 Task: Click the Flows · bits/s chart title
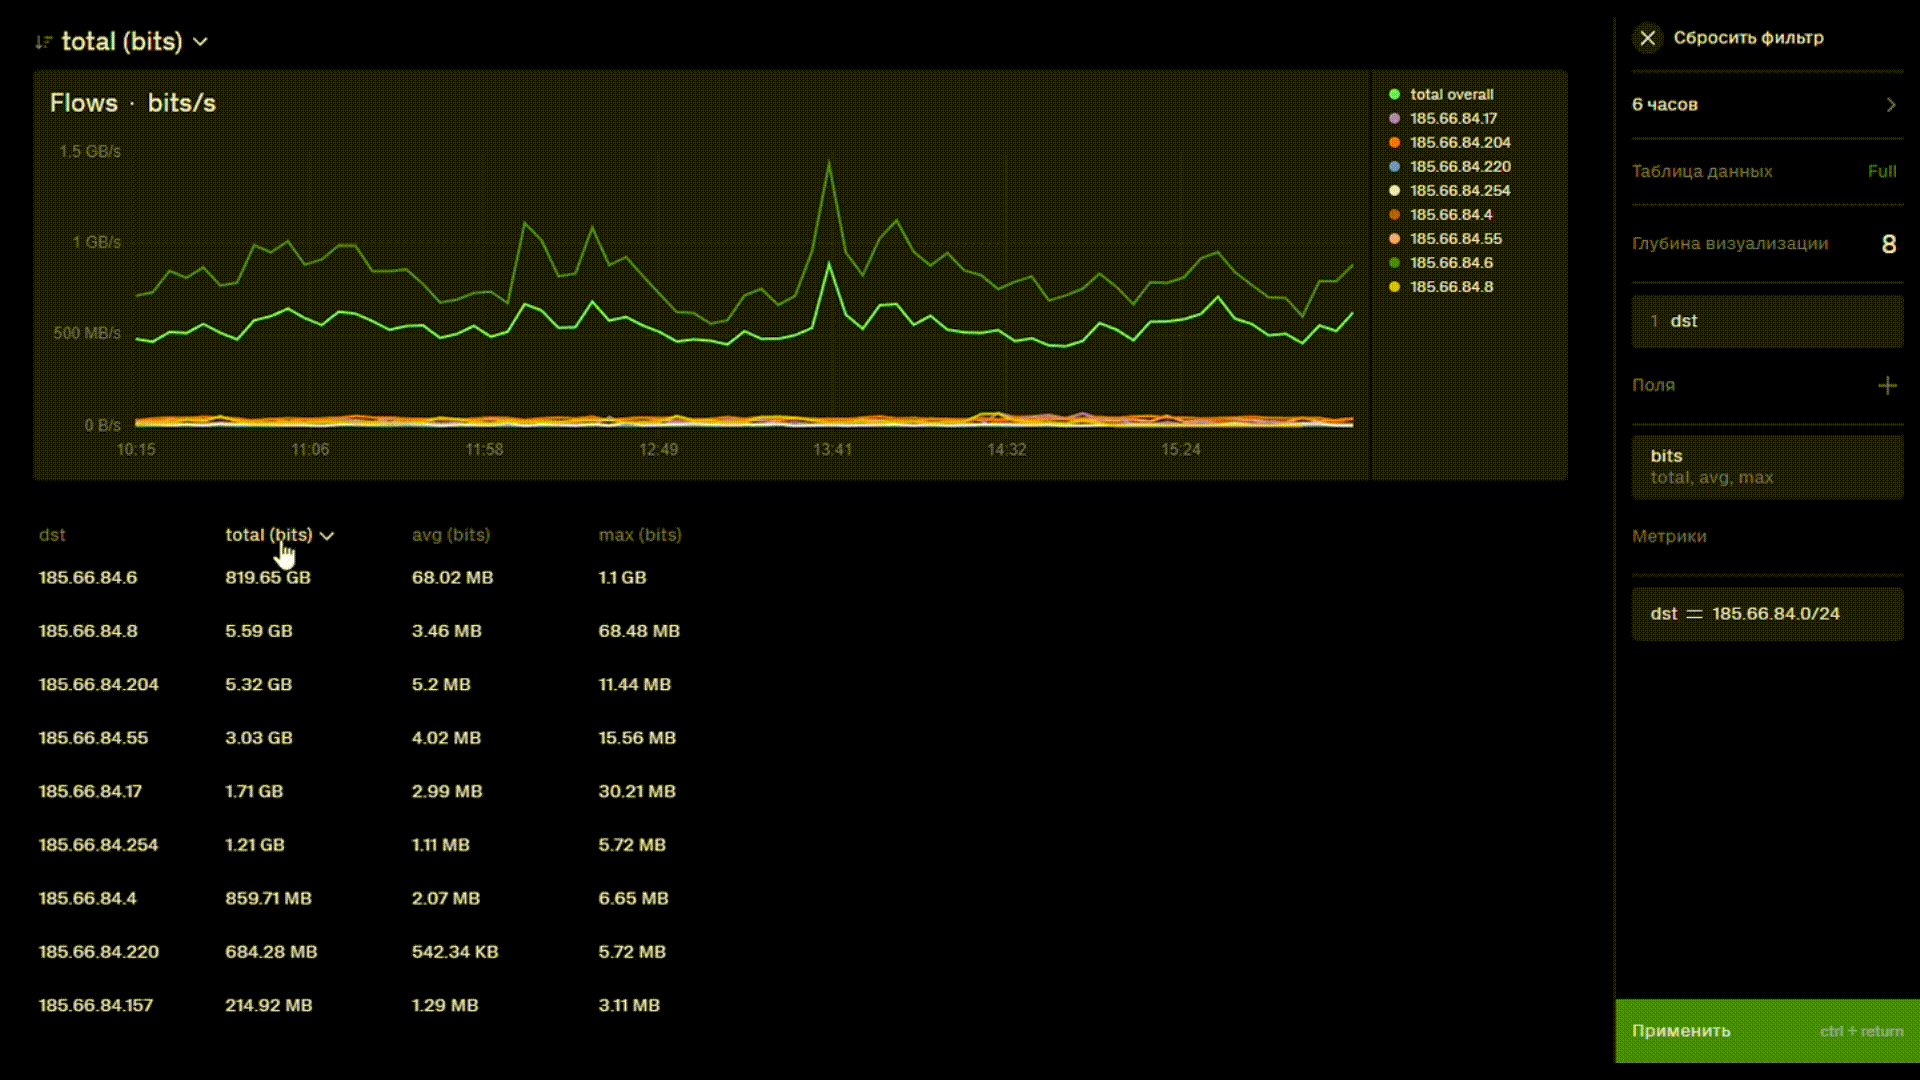pos(133,103)
